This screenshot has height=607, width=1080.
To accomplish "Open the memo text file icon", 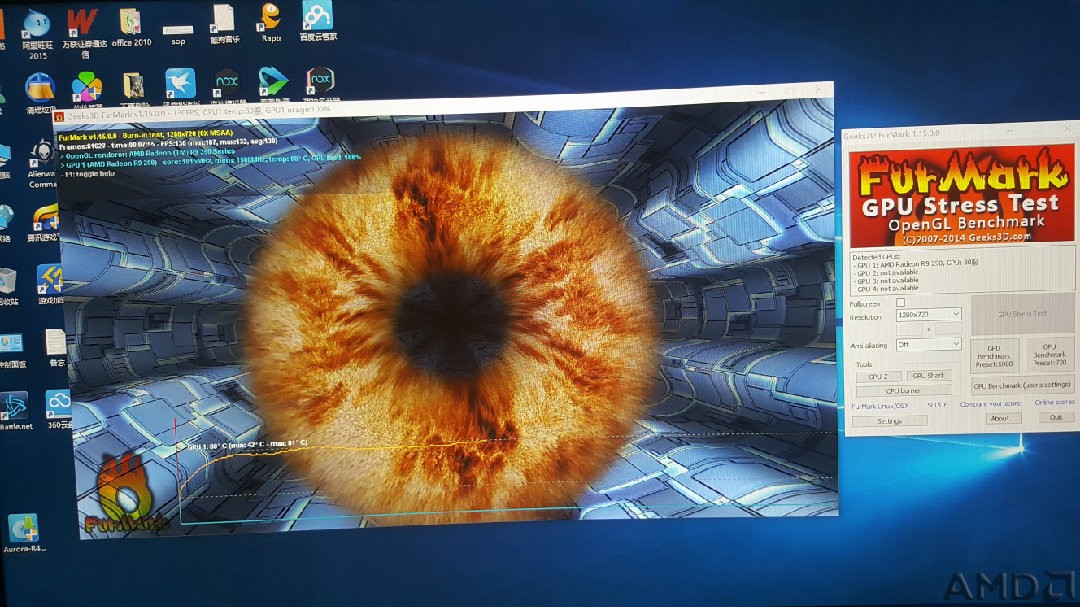I will tap(56, 348).
